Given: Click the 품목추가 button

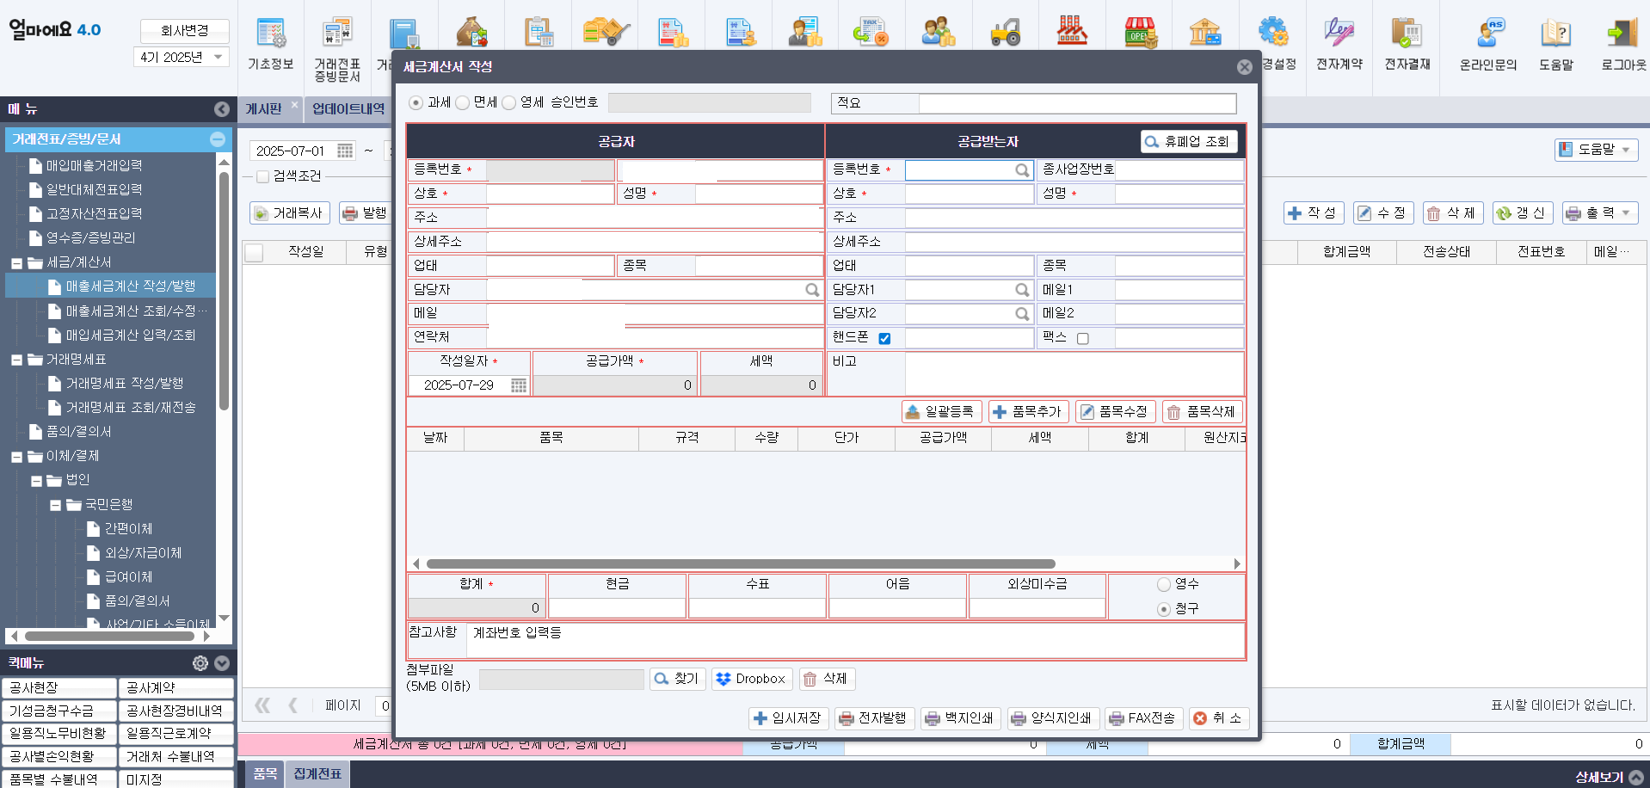Looking at the screenshot, I should pos(1028,412).
